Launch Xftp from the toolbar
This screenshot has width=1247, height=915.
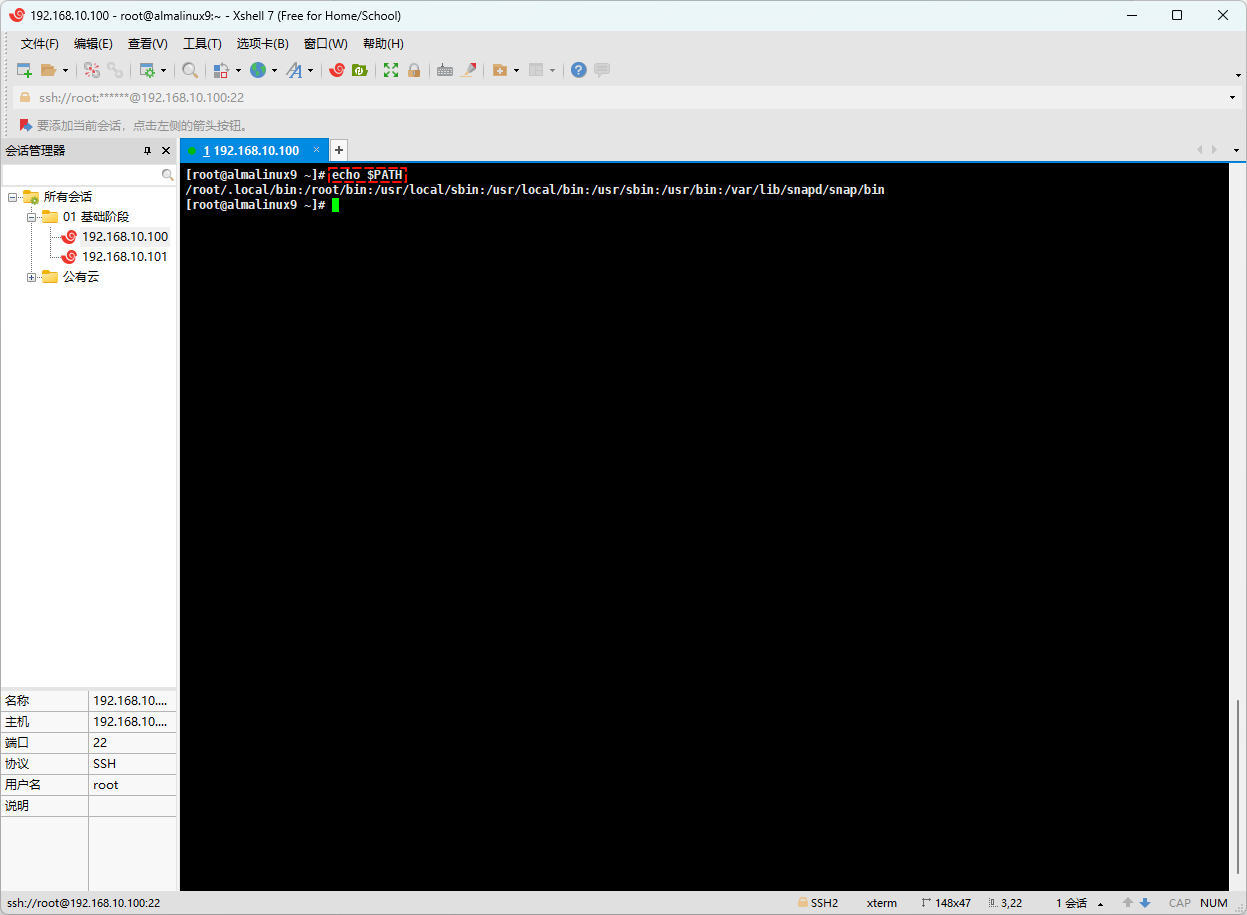359,70
